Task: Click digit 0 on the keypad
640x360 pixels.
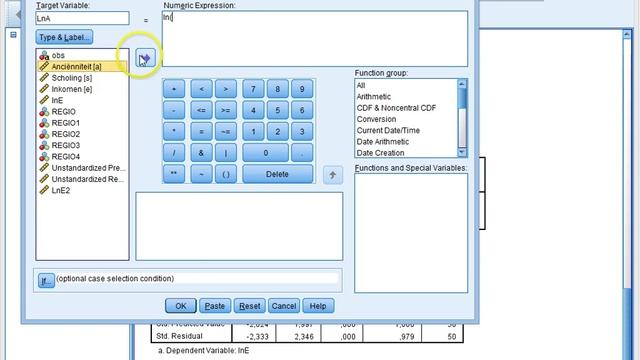Action: tap(265, 153)
